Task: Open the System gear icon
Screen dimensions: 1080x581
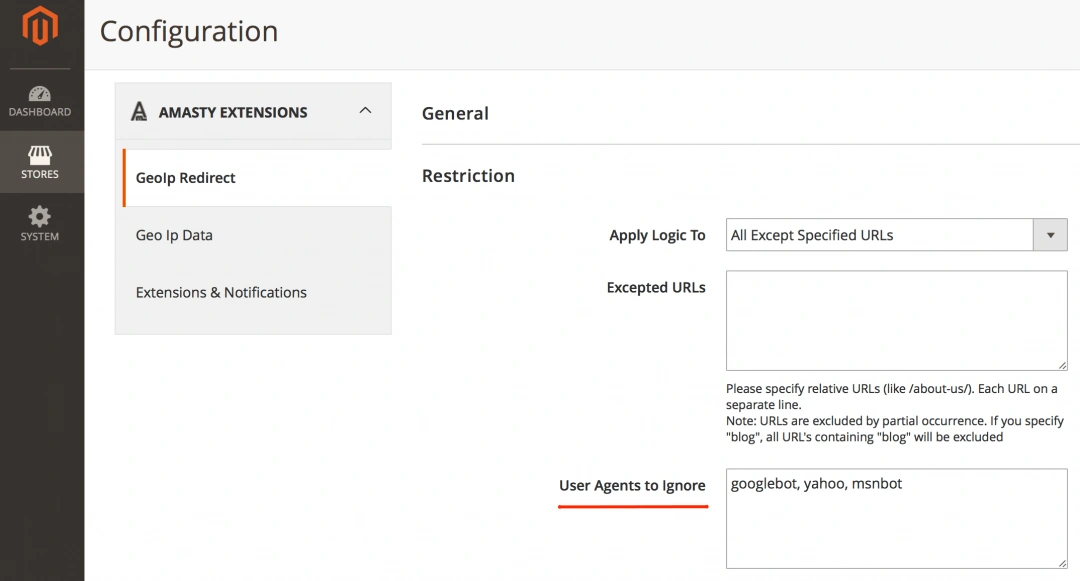Action: point(40,217)
